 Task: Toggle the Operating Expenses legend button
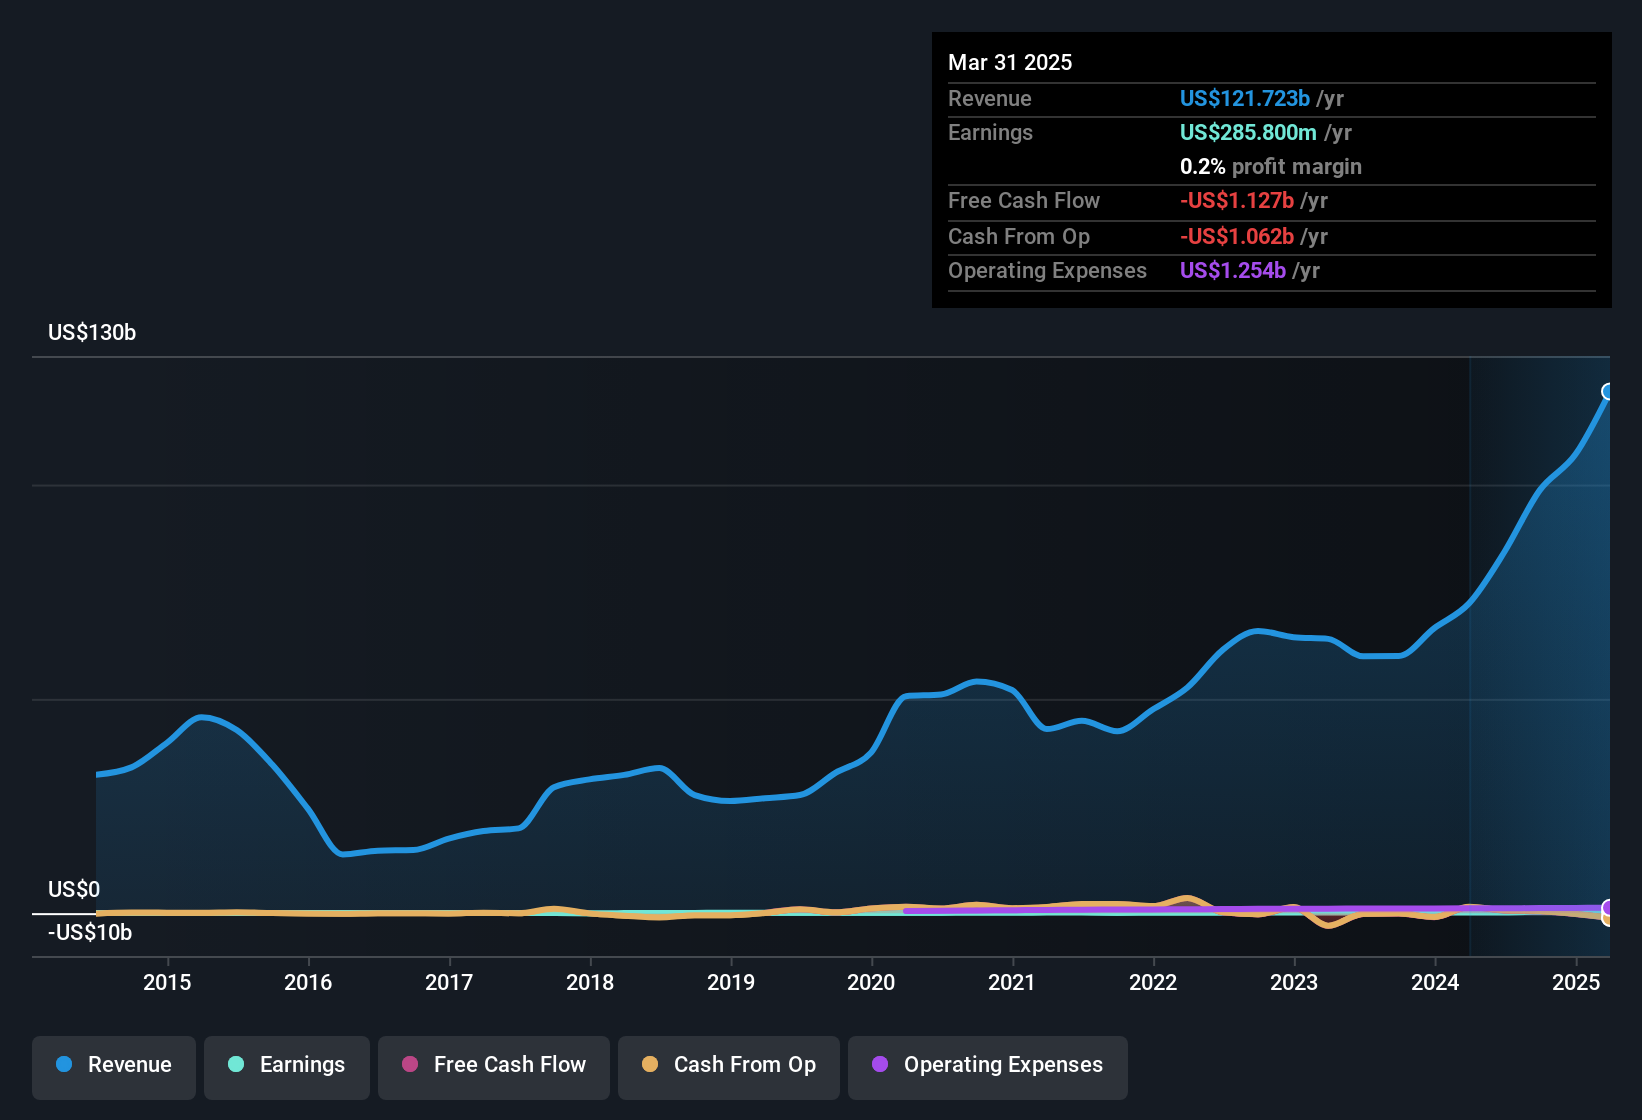tap(988, 1066)
